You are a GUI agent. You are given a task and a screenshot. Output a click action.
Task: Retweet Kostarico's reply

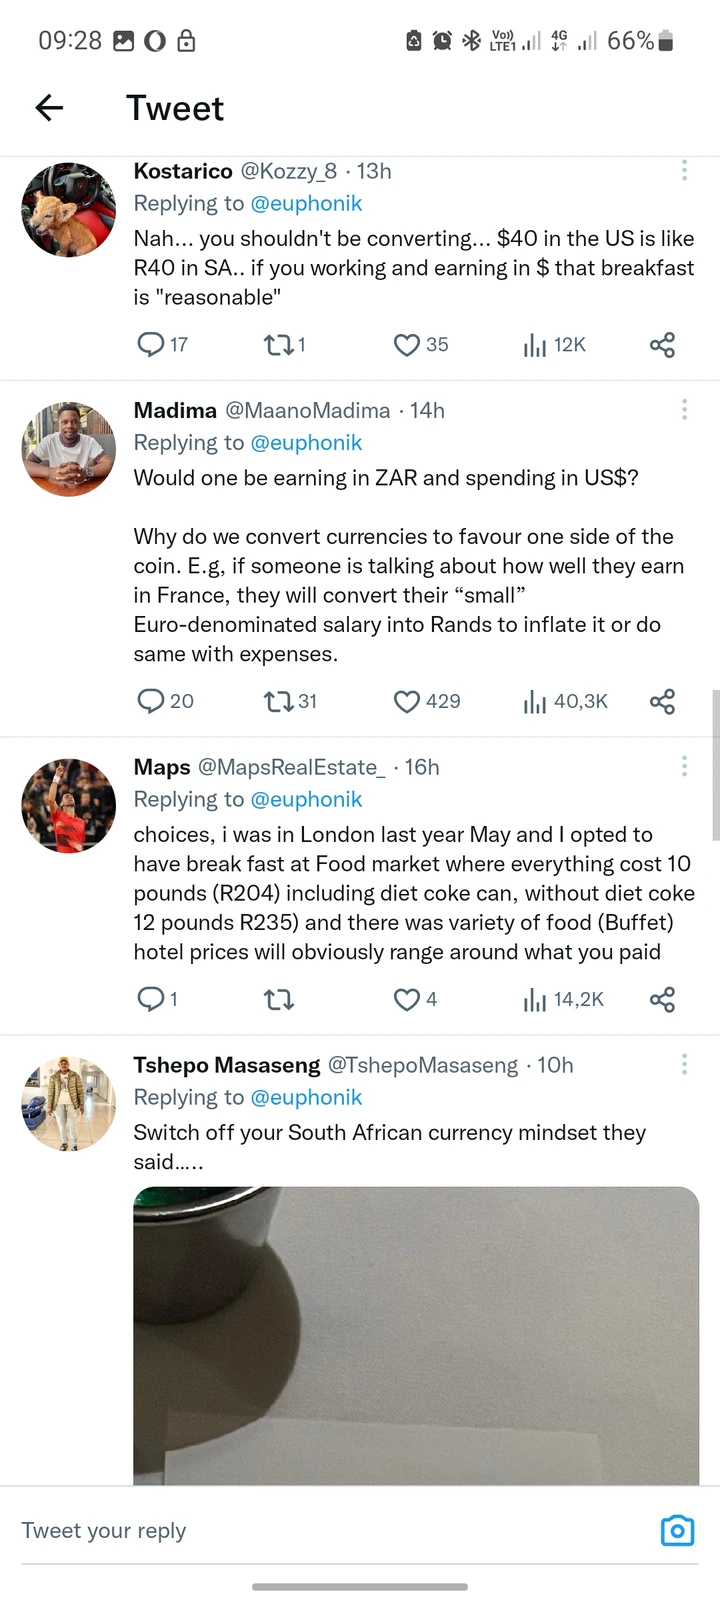[x=285, y=345]
